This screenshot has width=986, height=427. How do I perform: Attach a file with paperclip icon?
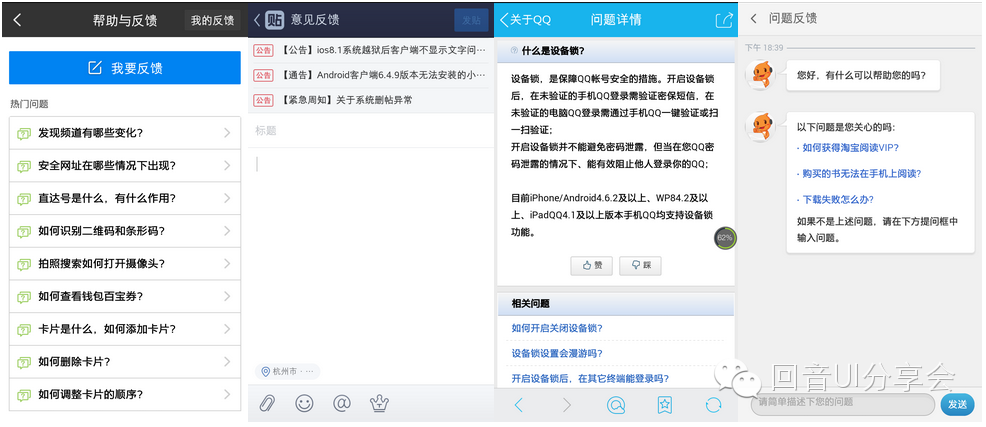[267, 403]
